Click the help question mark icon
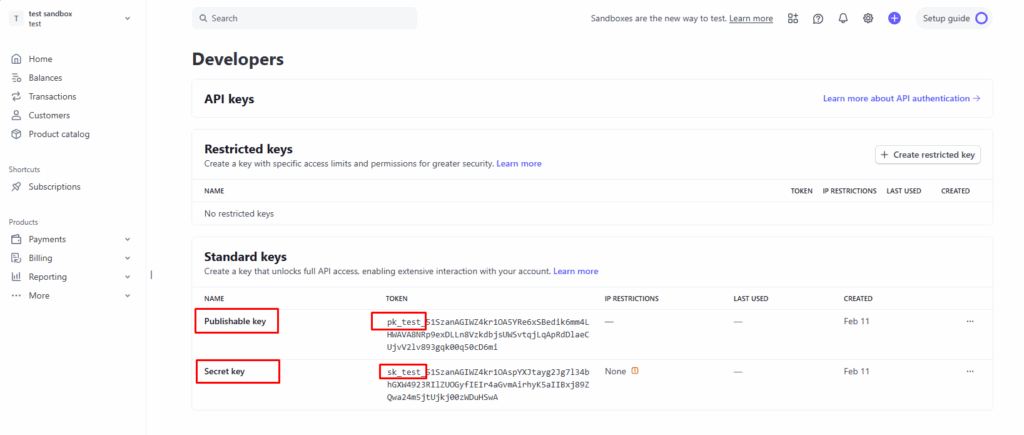 (818, 18)
